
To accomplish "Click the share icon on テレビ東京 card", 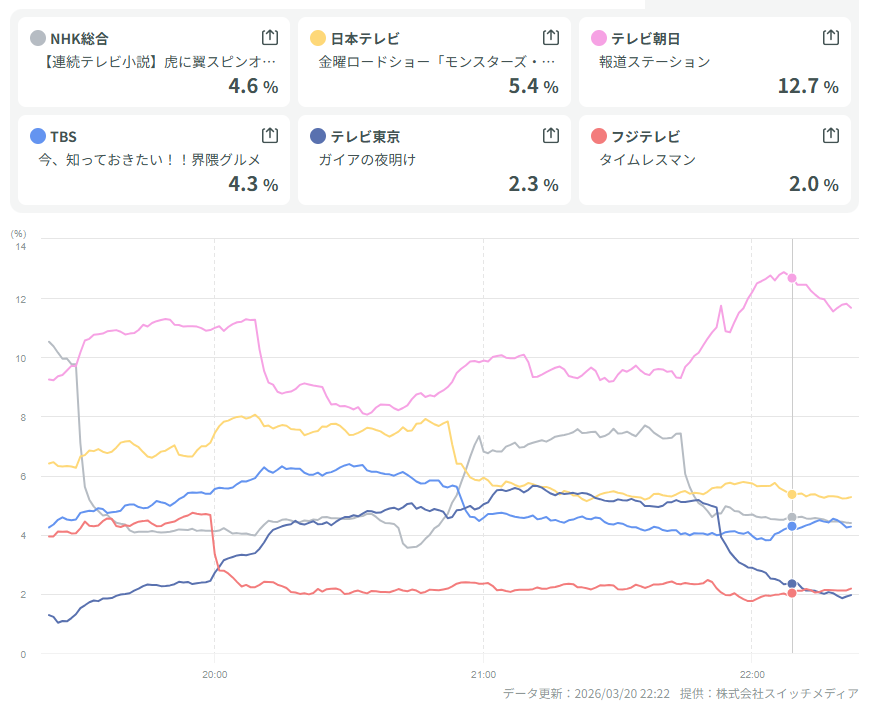I will pyautogui.click(x=550, y=135).
